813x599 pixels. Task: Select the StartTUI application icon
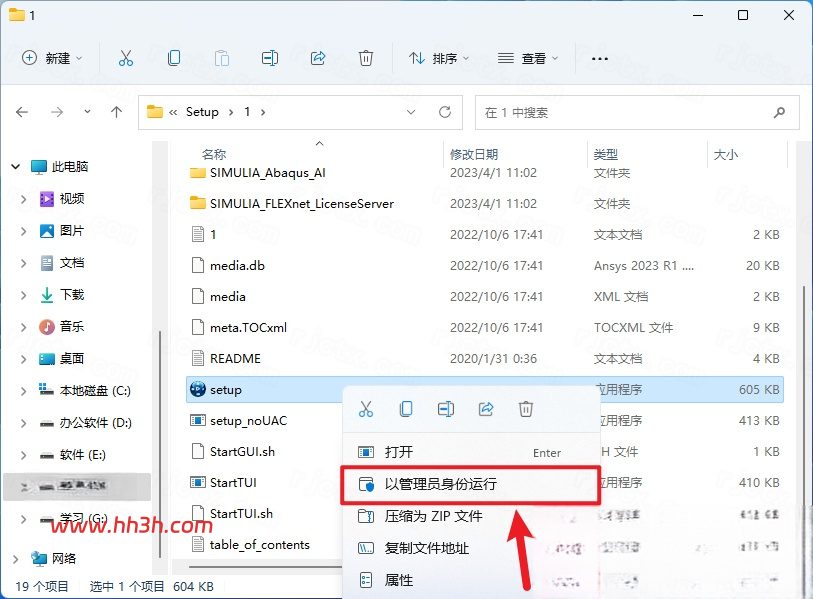pos(198,482)
